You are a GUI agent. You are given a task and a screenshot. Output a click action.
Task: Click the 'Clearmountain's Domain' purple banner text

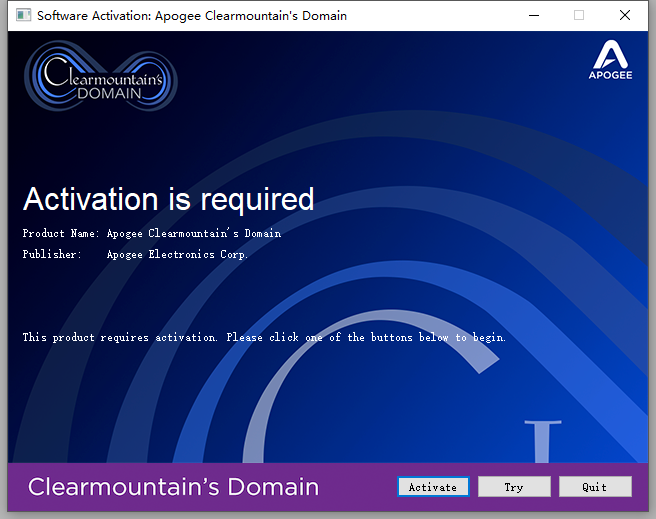[173, 487]
